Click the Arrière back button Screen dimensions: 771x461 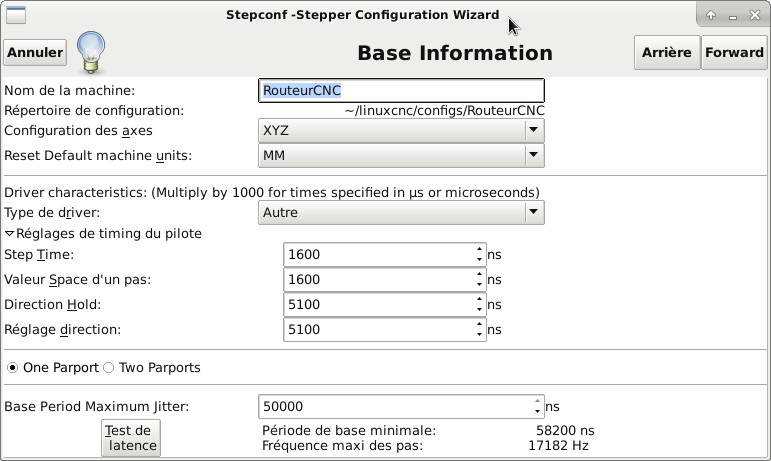[667, 52]
